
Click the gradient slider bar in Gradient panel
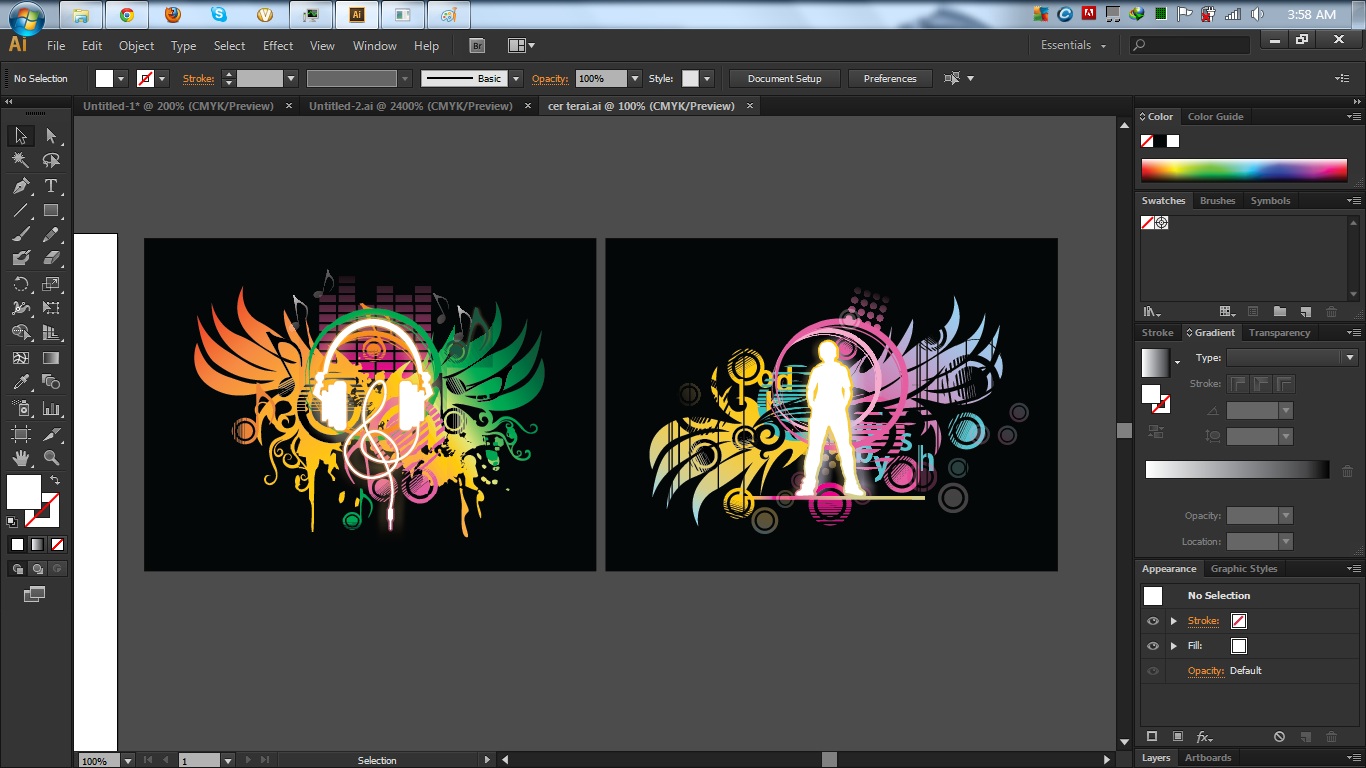[x=1237, y=470]
